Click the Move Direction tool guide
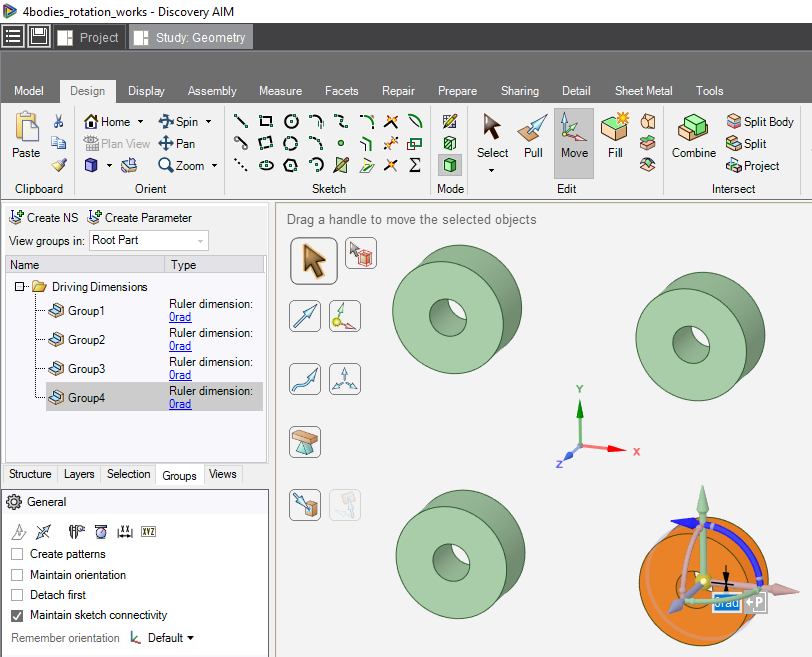Viewport: 812px width, 657px height. click(x=305, y=316)
